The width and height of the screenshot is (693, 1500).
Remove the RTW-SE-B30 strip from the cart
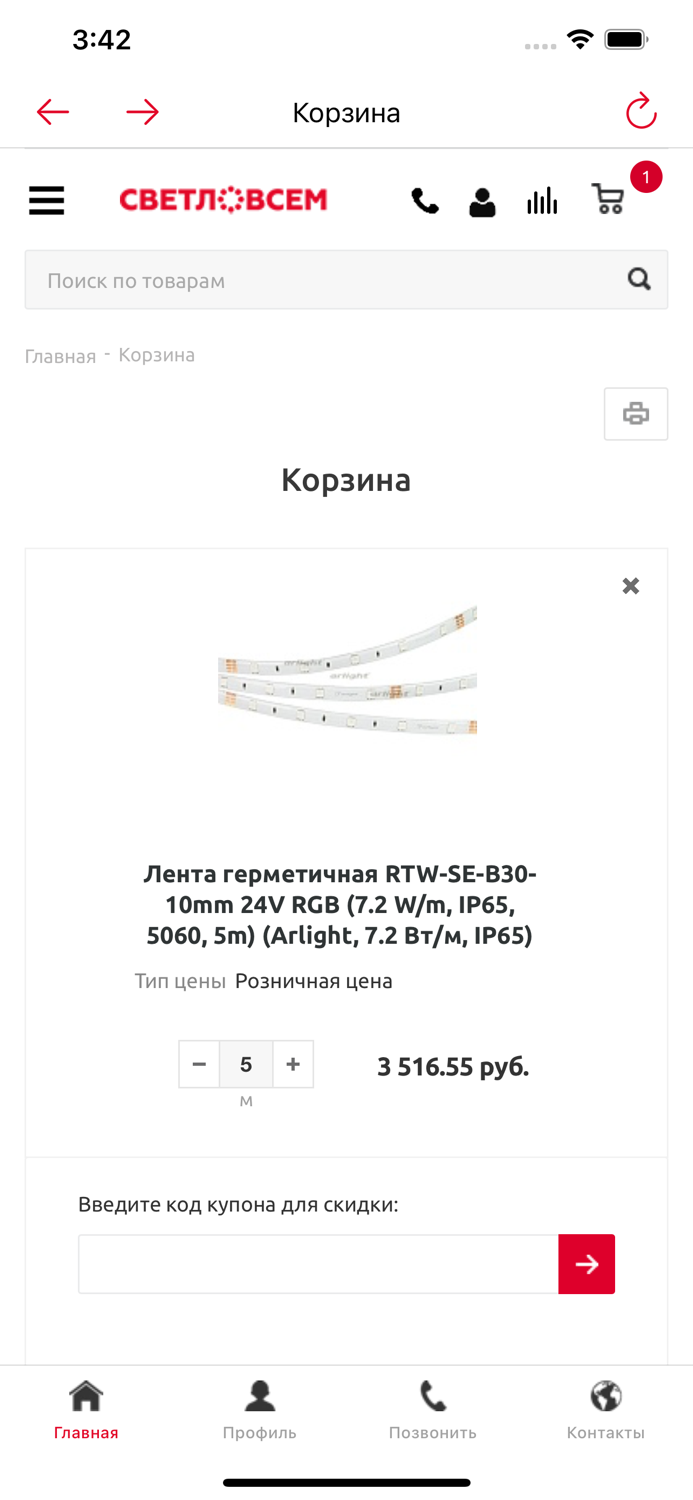tap(630, 585)
